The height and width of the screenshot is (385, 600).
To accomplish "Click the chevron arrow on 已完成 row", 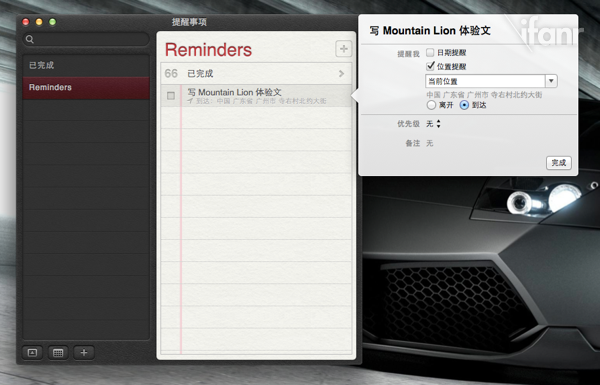I will point(342,73).
